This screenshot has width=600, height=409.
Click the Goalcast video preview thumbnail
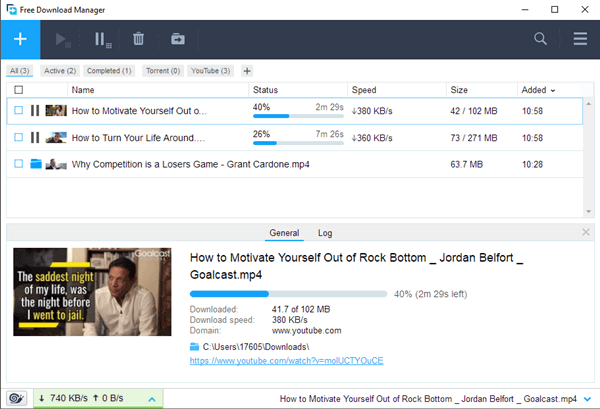point(92,292)
